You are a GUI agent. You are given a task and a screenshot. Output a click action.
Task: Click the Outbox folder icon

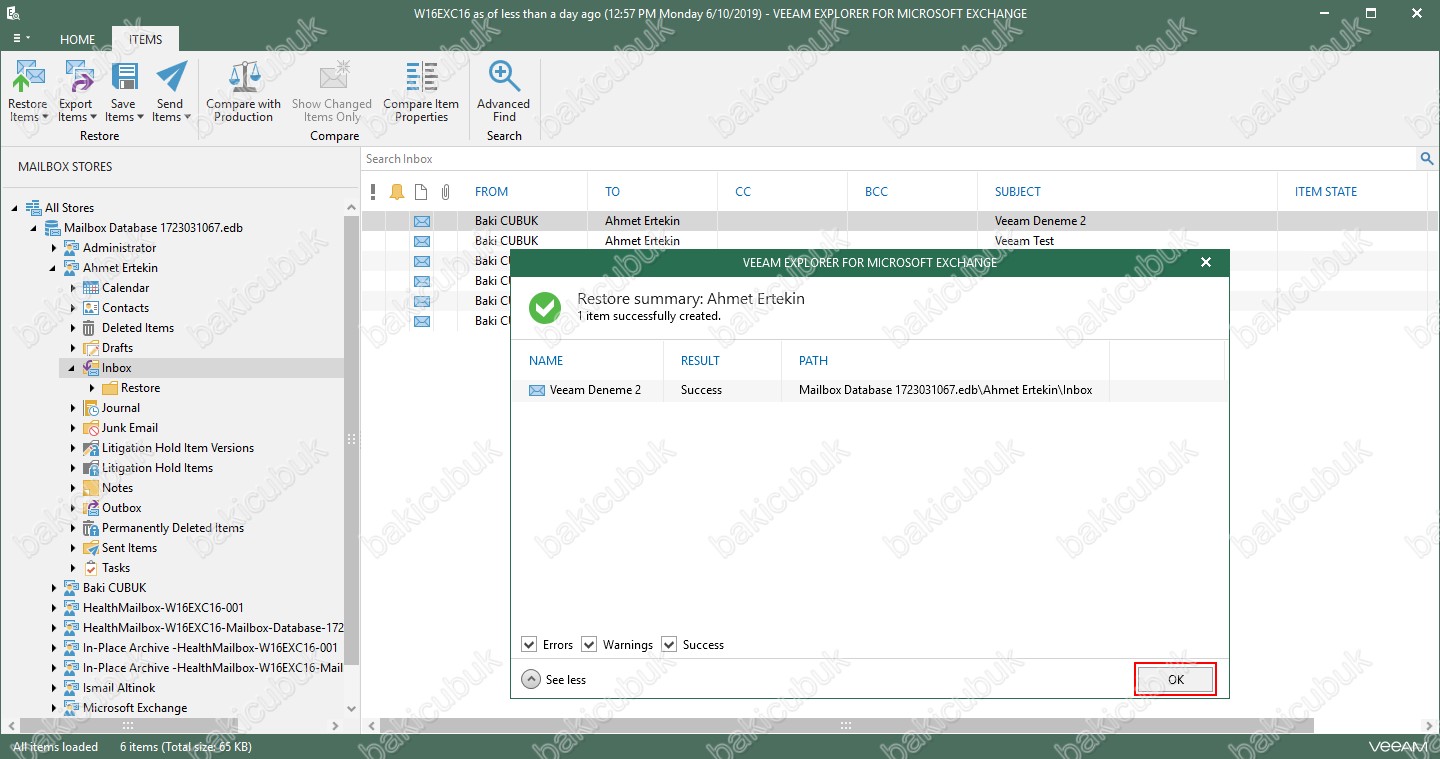pos(91,508)
